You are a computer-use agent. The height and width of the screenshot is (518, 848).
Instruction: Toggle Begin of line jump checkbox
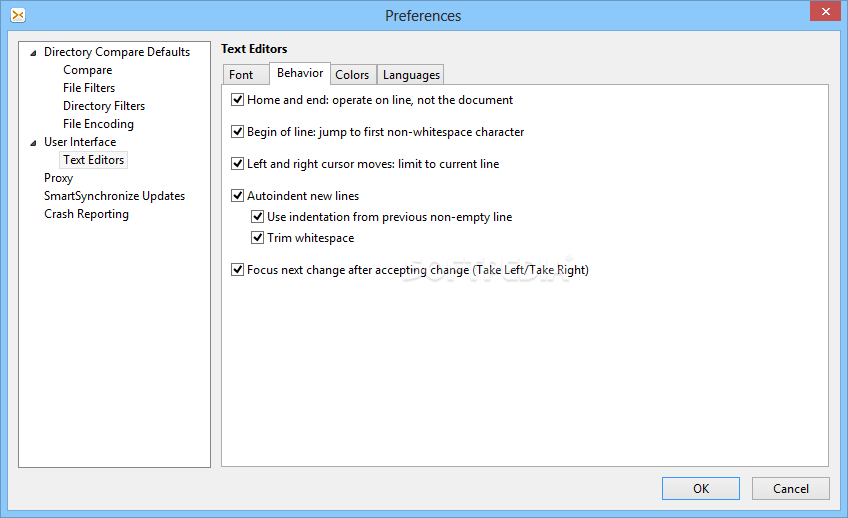[x=237, y=131]
